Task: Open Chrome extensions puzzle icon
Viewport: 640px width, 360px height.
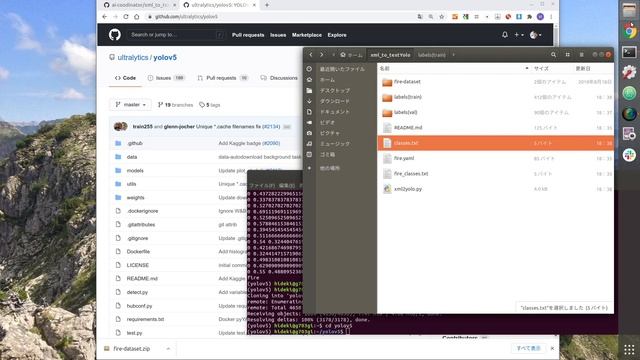Action: (x=529, y=17)
